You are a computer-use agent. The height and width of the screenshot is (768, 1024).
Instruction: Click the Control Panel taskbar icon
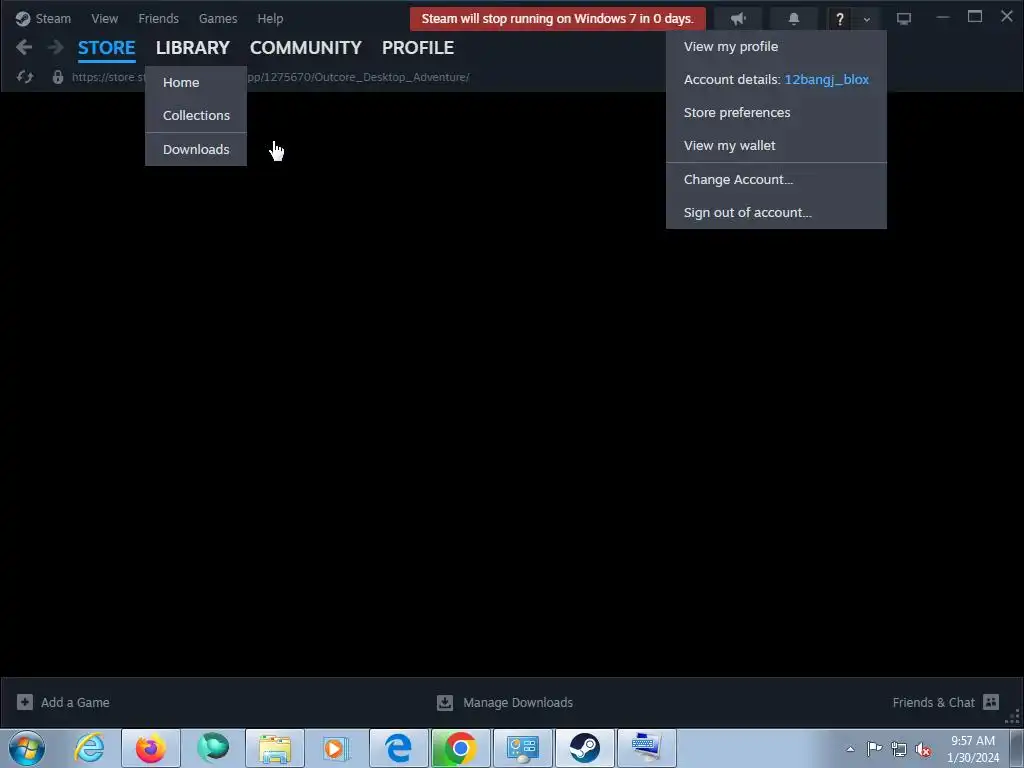tap(522, 748)
